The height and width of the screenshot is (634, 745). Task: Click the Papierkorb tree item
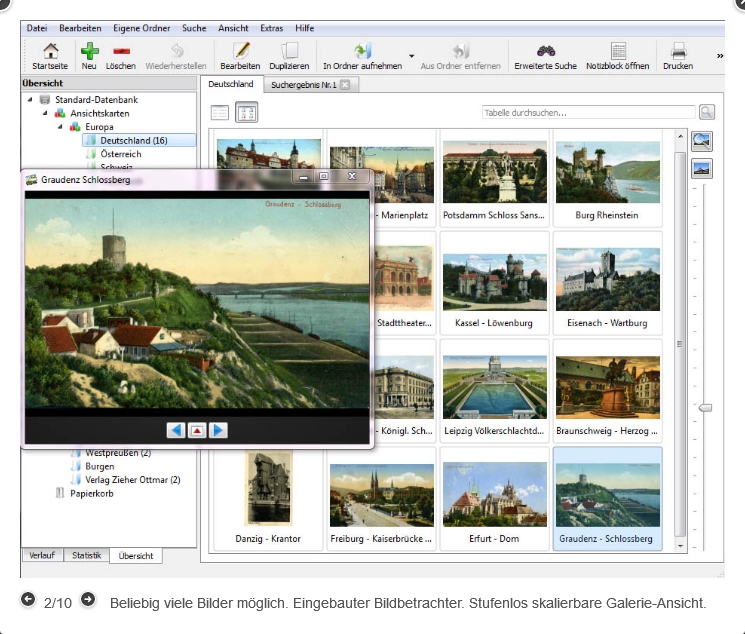pyautogui.click(x=91, y=493)
